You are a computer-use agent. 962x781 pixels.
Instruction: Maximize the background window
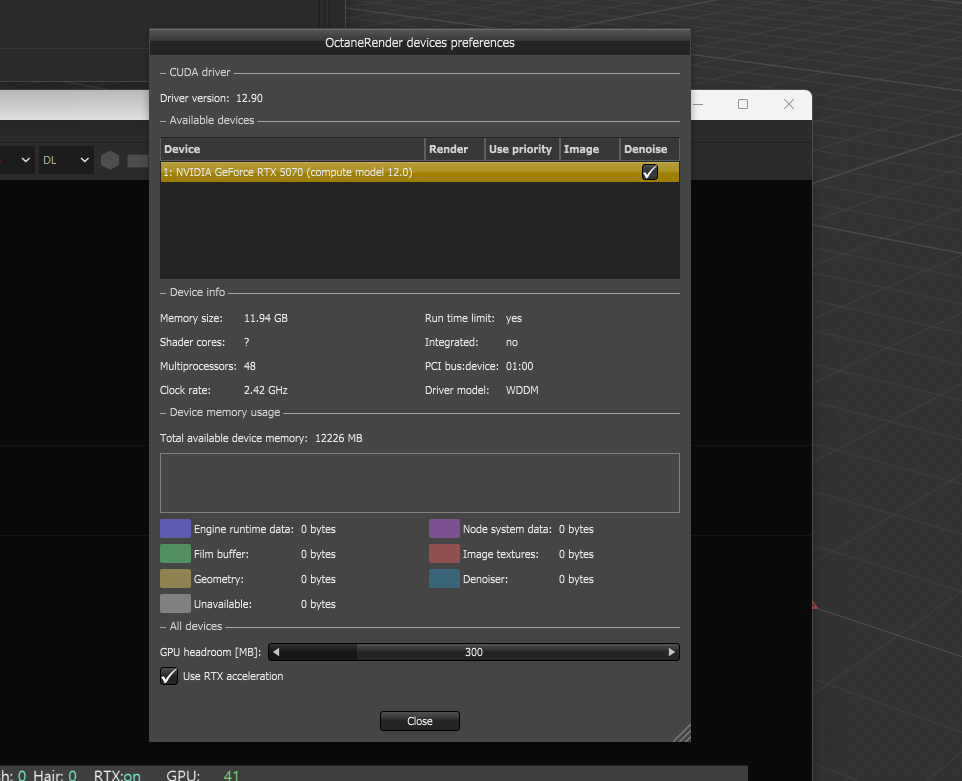(742, 104)
